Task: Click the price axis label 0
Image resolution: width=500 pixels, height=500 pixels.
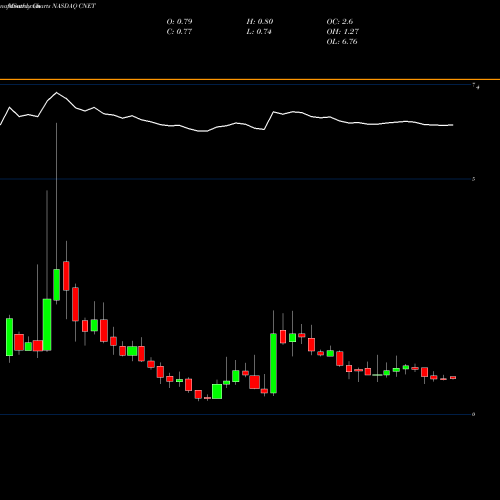Action: click(x=473, y=414)
